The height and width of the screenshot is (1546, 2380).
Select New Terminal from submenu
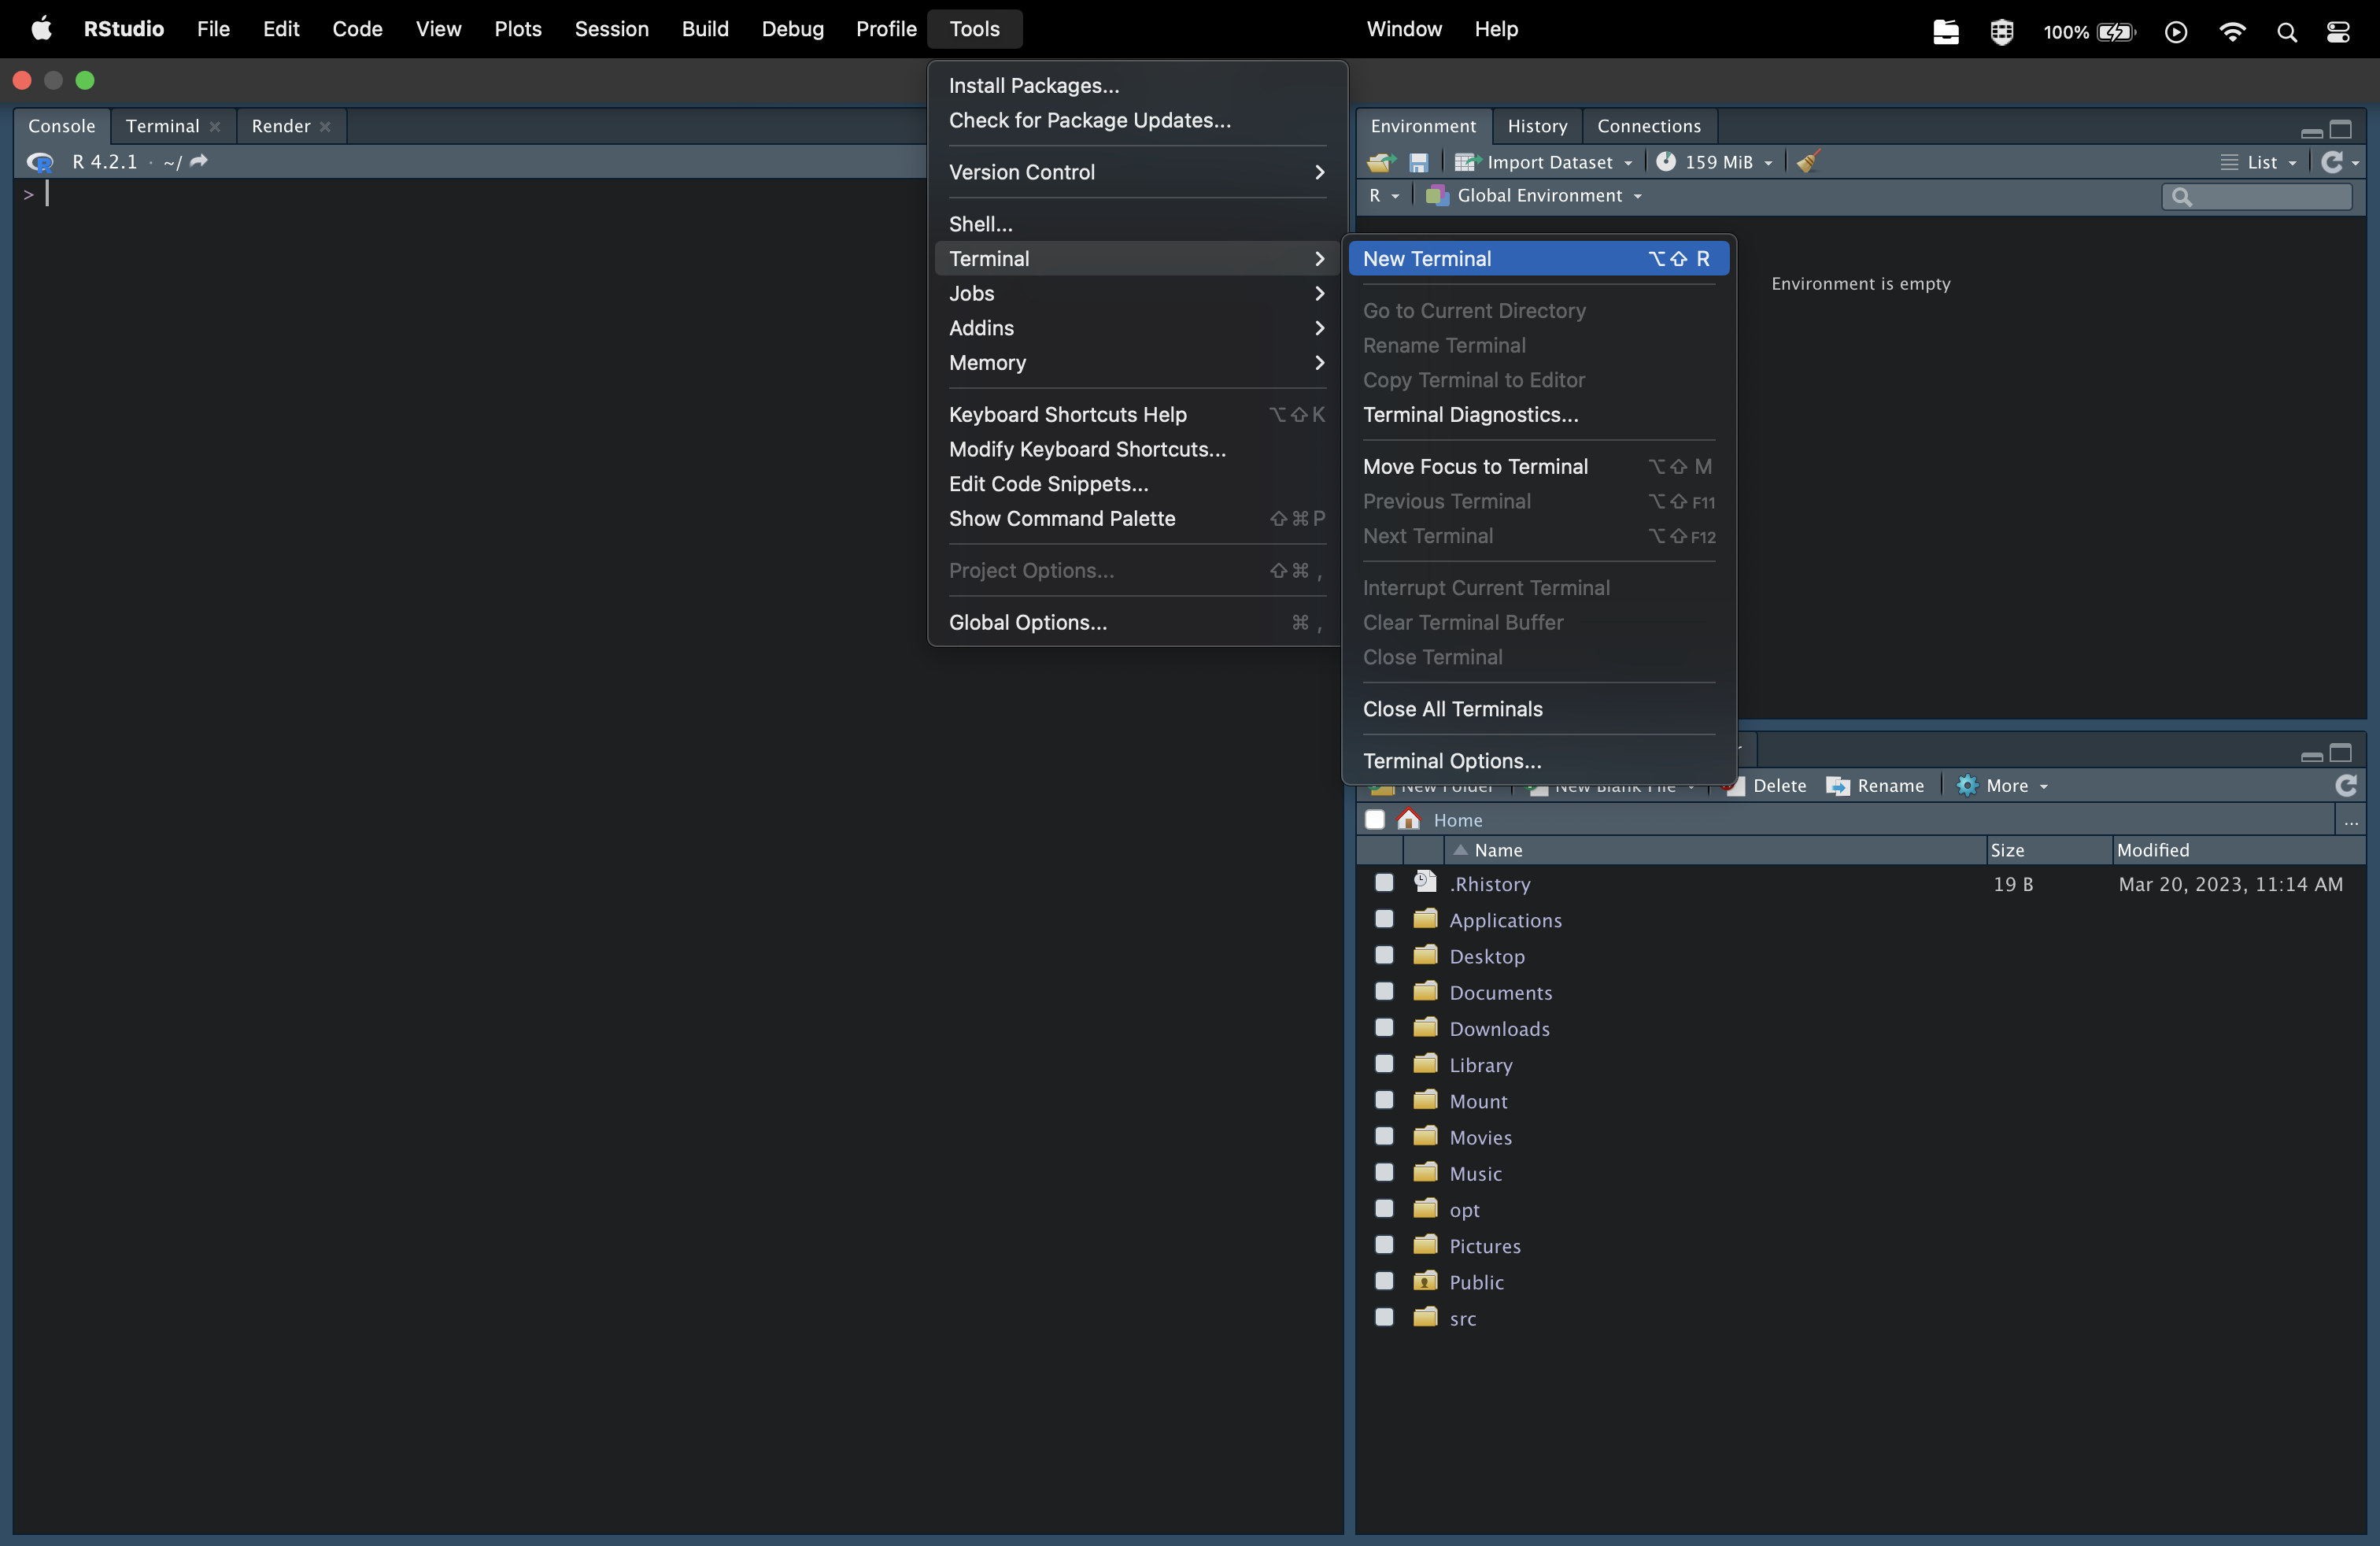1538,259
